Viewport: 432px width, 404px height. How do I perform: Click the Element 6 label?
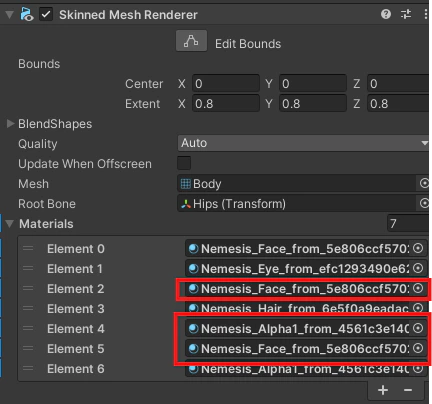click(76, 369)
